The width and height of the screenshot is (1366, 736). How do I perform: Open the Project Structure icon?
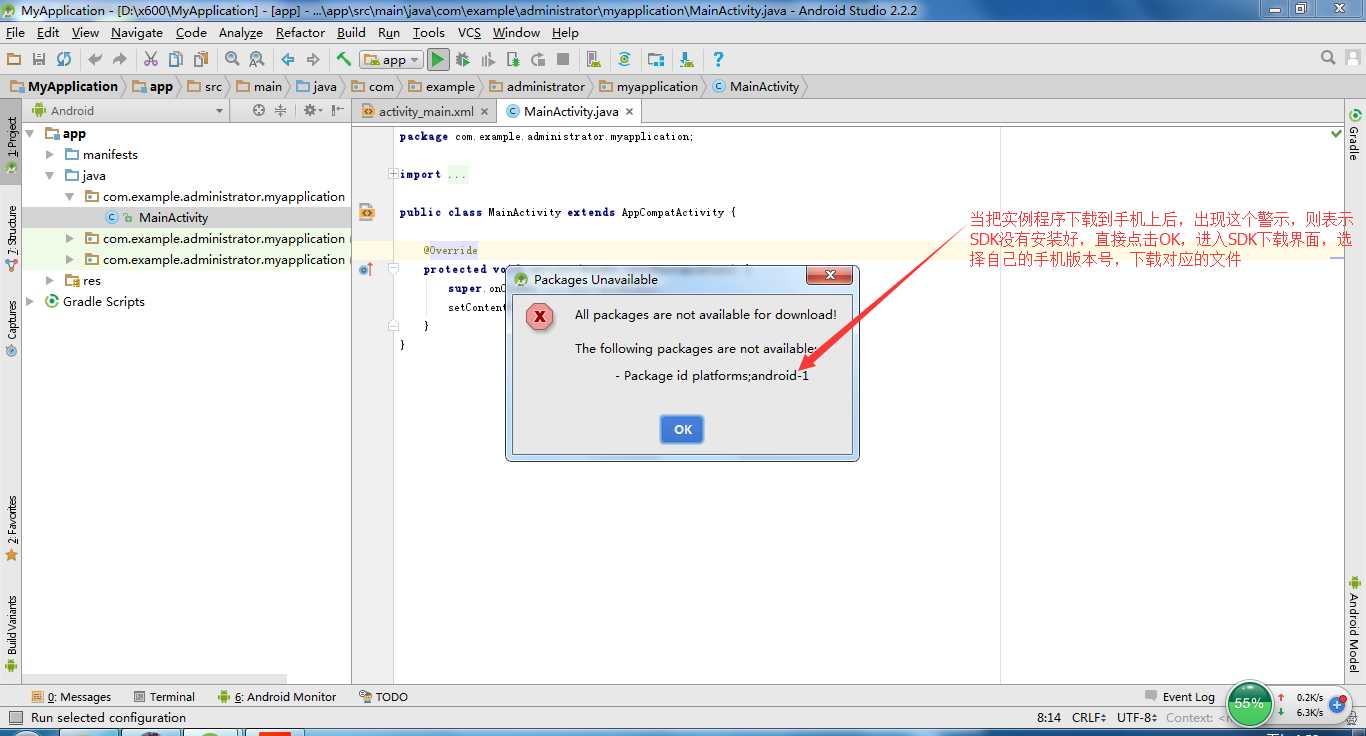coord(656,60)
